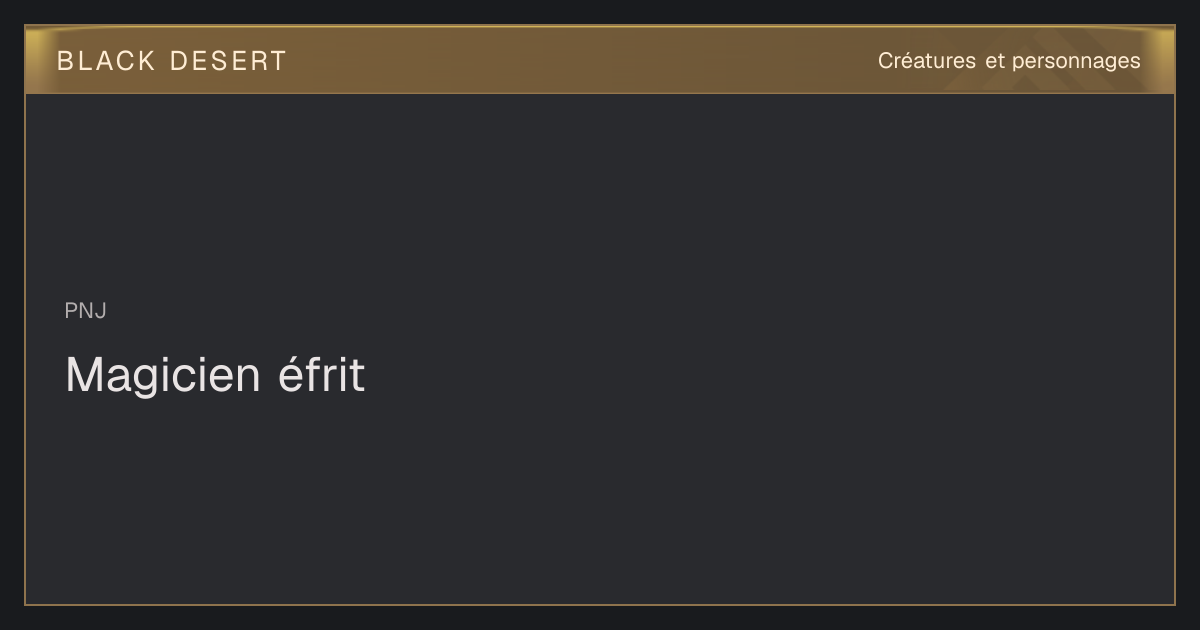The height and width of the screenshot is (630, 1200).
Task: Click the word Créatures in the header
Action: point(927,61)
